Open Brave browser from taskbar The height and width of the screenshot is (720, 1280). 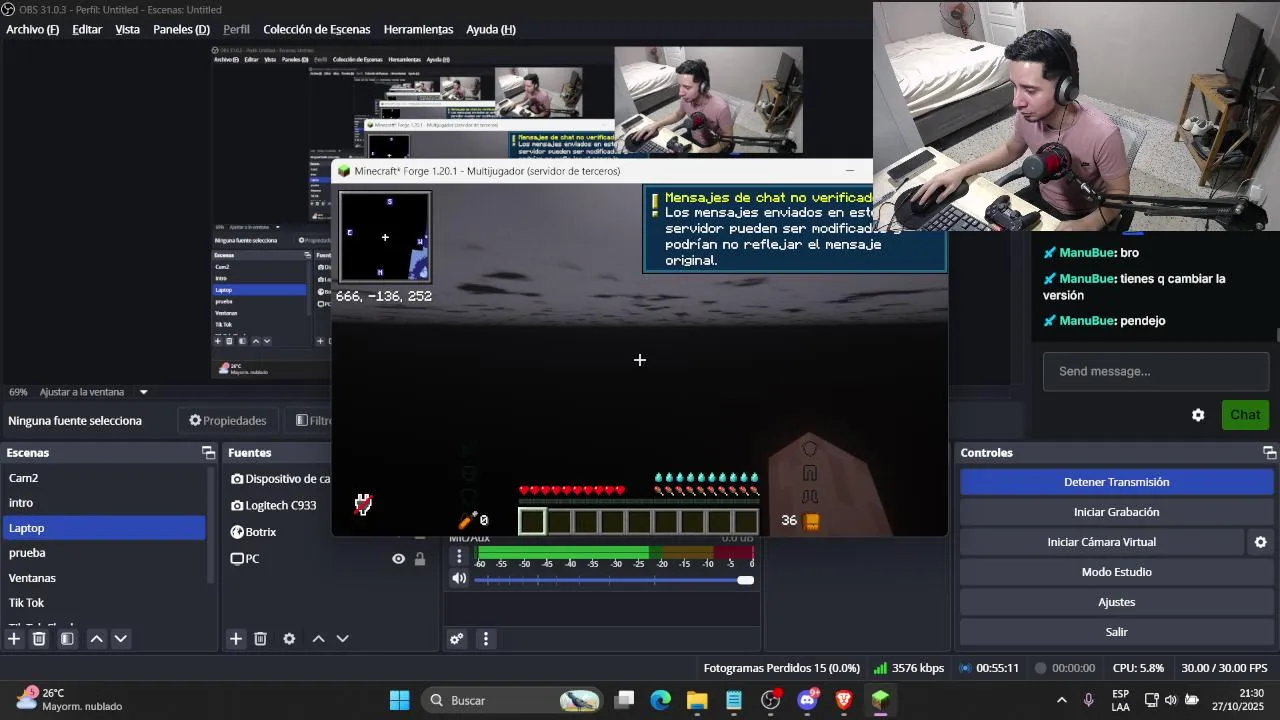(x=844, y=700)
